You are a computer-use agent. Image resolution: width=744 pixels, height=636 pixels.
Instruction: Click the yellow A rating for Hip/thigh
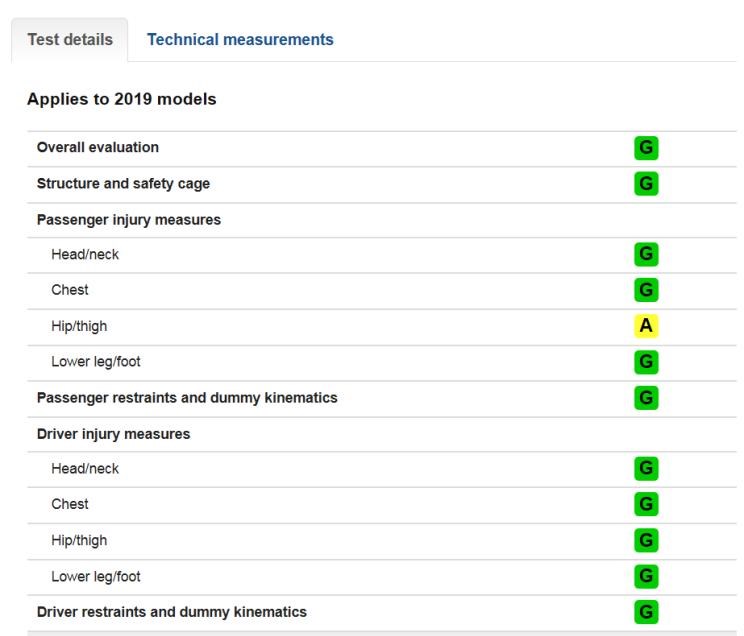click(x=646, y=326)
